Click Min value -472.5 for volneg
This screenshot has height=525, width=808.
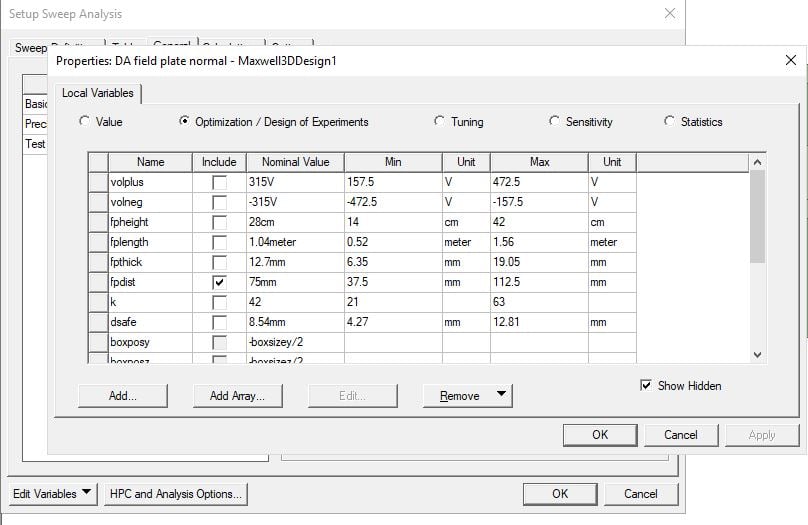pos(393,202)
